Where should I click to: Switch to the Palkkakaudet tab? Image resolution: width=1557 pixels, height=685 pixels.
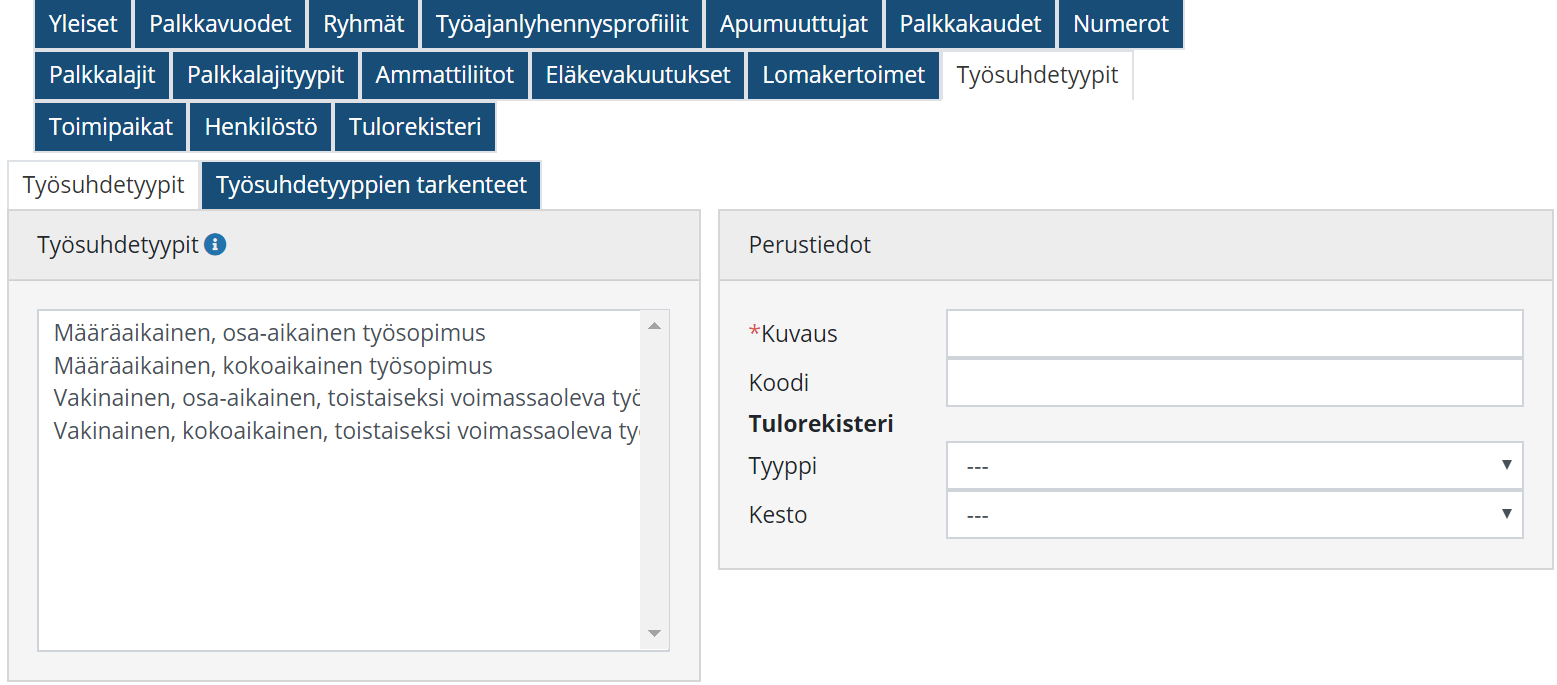coord(970,24)
